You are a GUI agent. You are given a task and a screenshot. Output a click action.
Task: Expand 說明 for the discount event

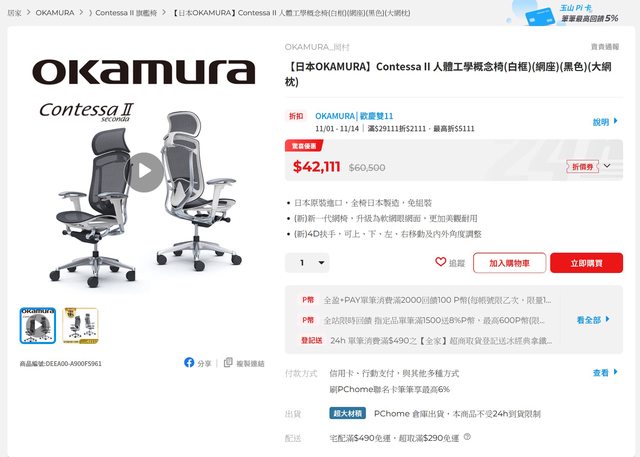click(x=606, y=122)
